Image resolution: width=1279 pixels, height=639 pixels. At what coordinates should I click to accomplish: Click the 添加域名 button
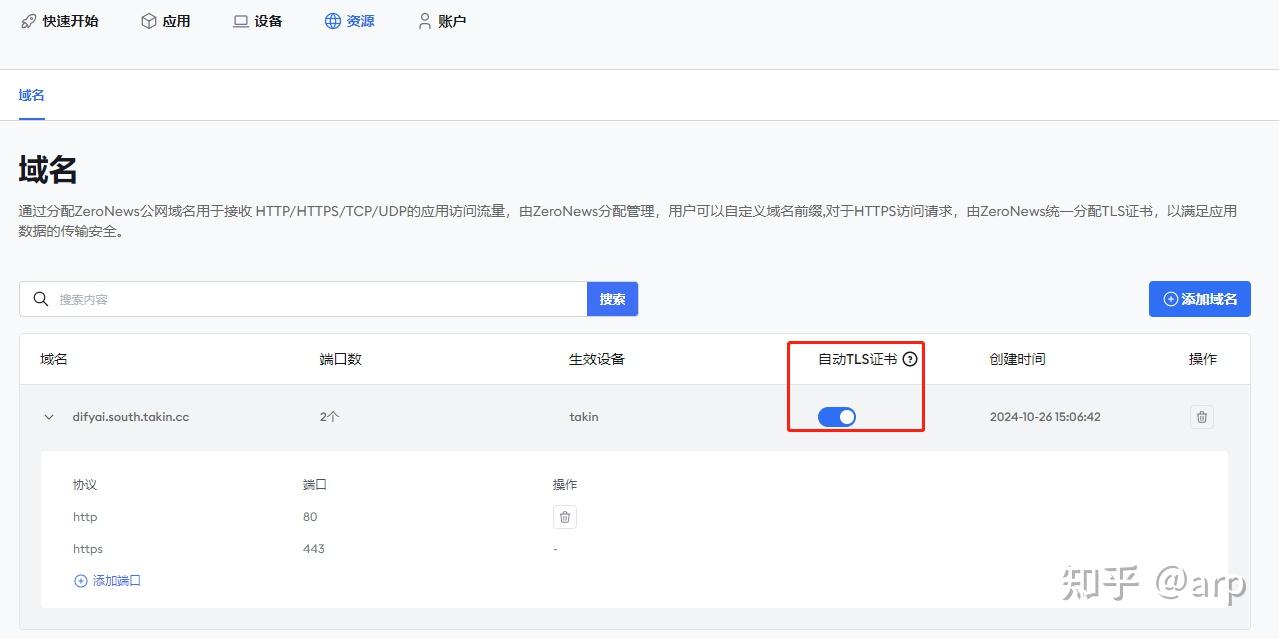click(1200, 299)
